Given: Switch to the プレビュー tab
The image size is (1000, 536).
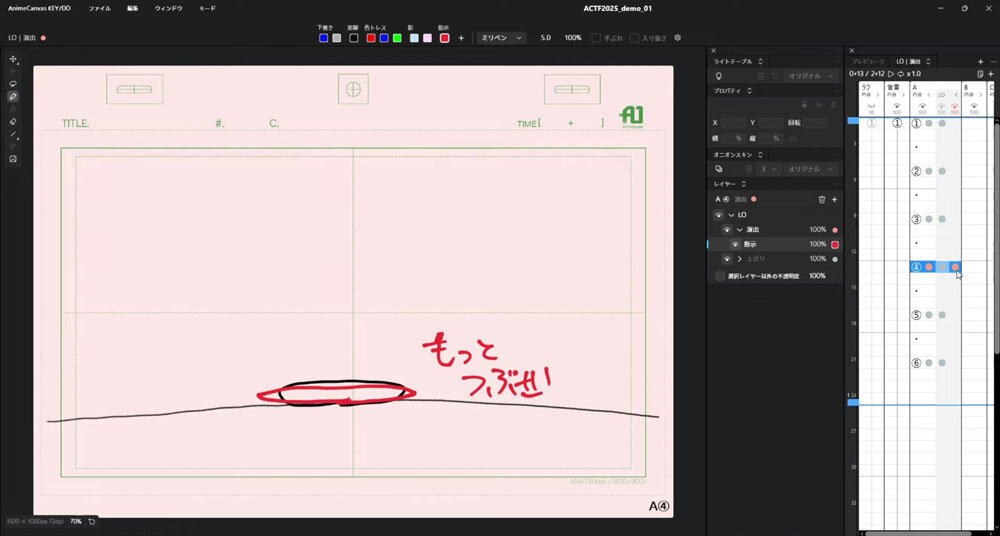Looking at the screenshot, I should tap(869, 62).
